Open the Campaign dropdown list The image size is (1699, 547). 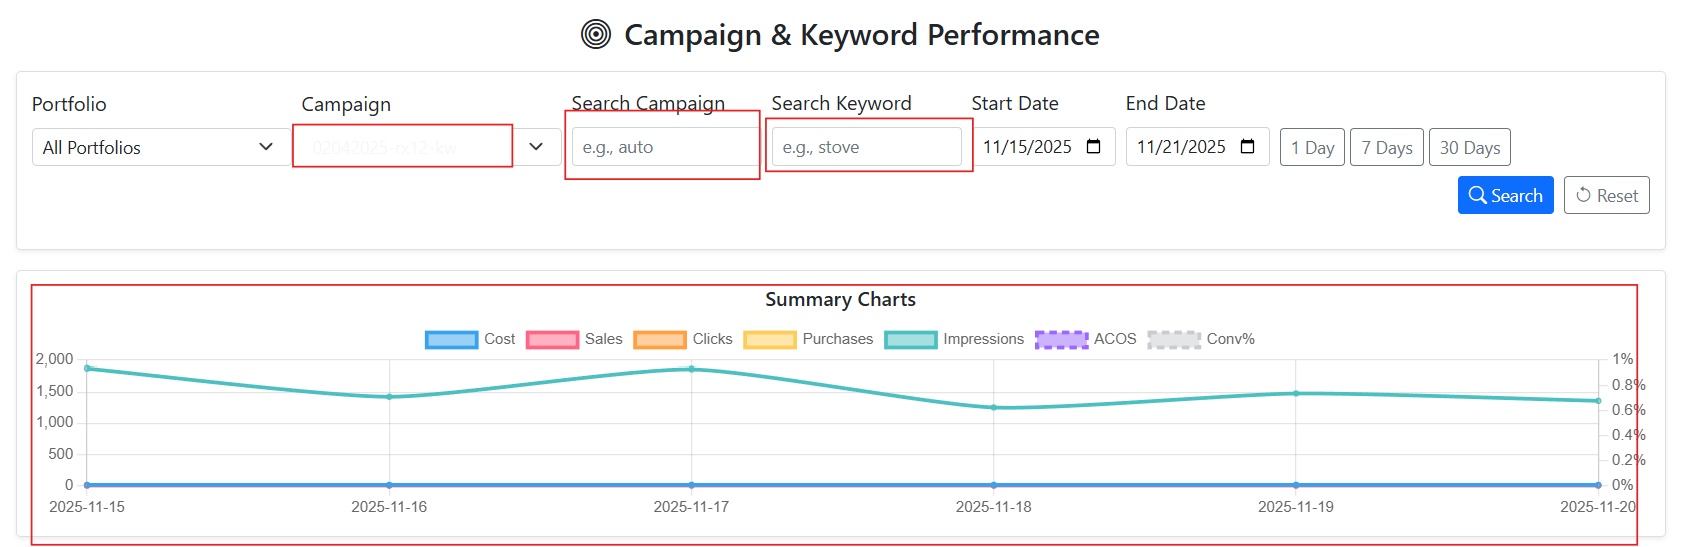coord(403,147)
